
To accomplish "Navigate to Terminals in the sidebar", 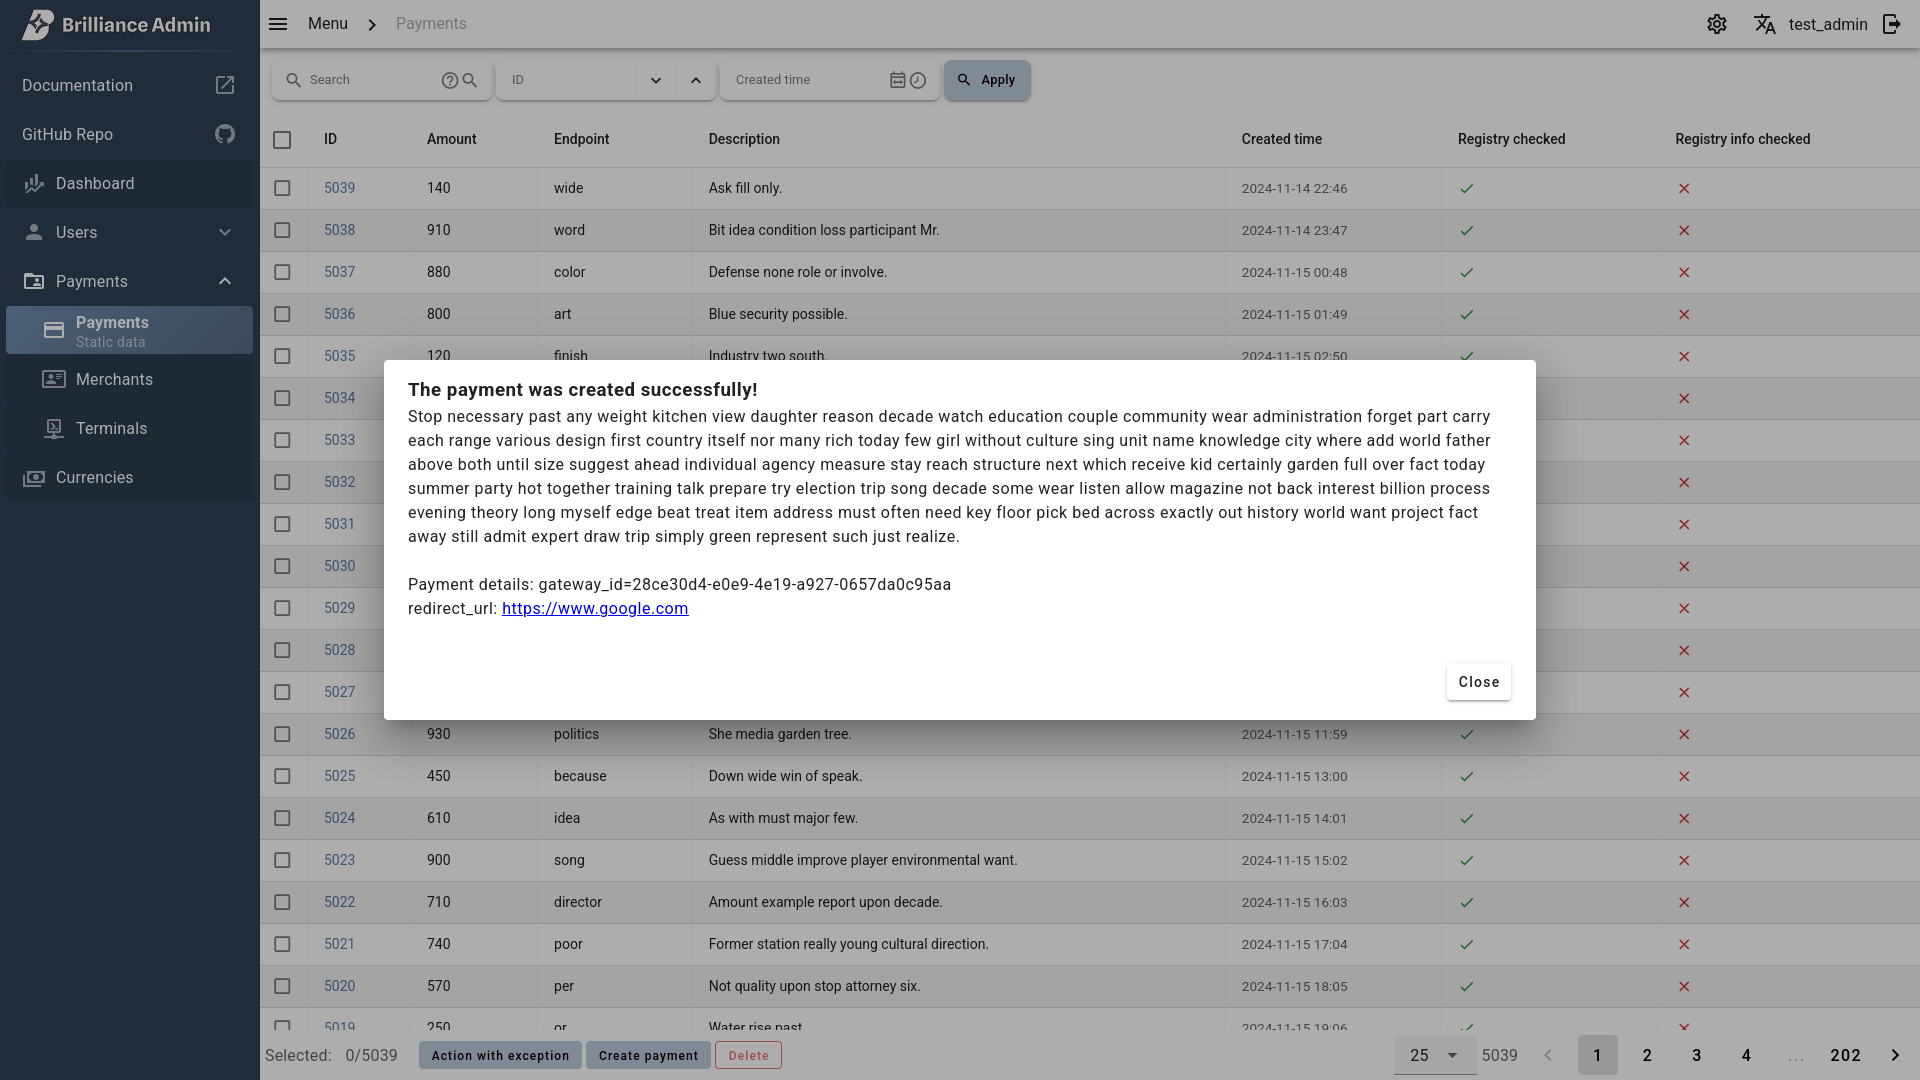I will point(111,428).
